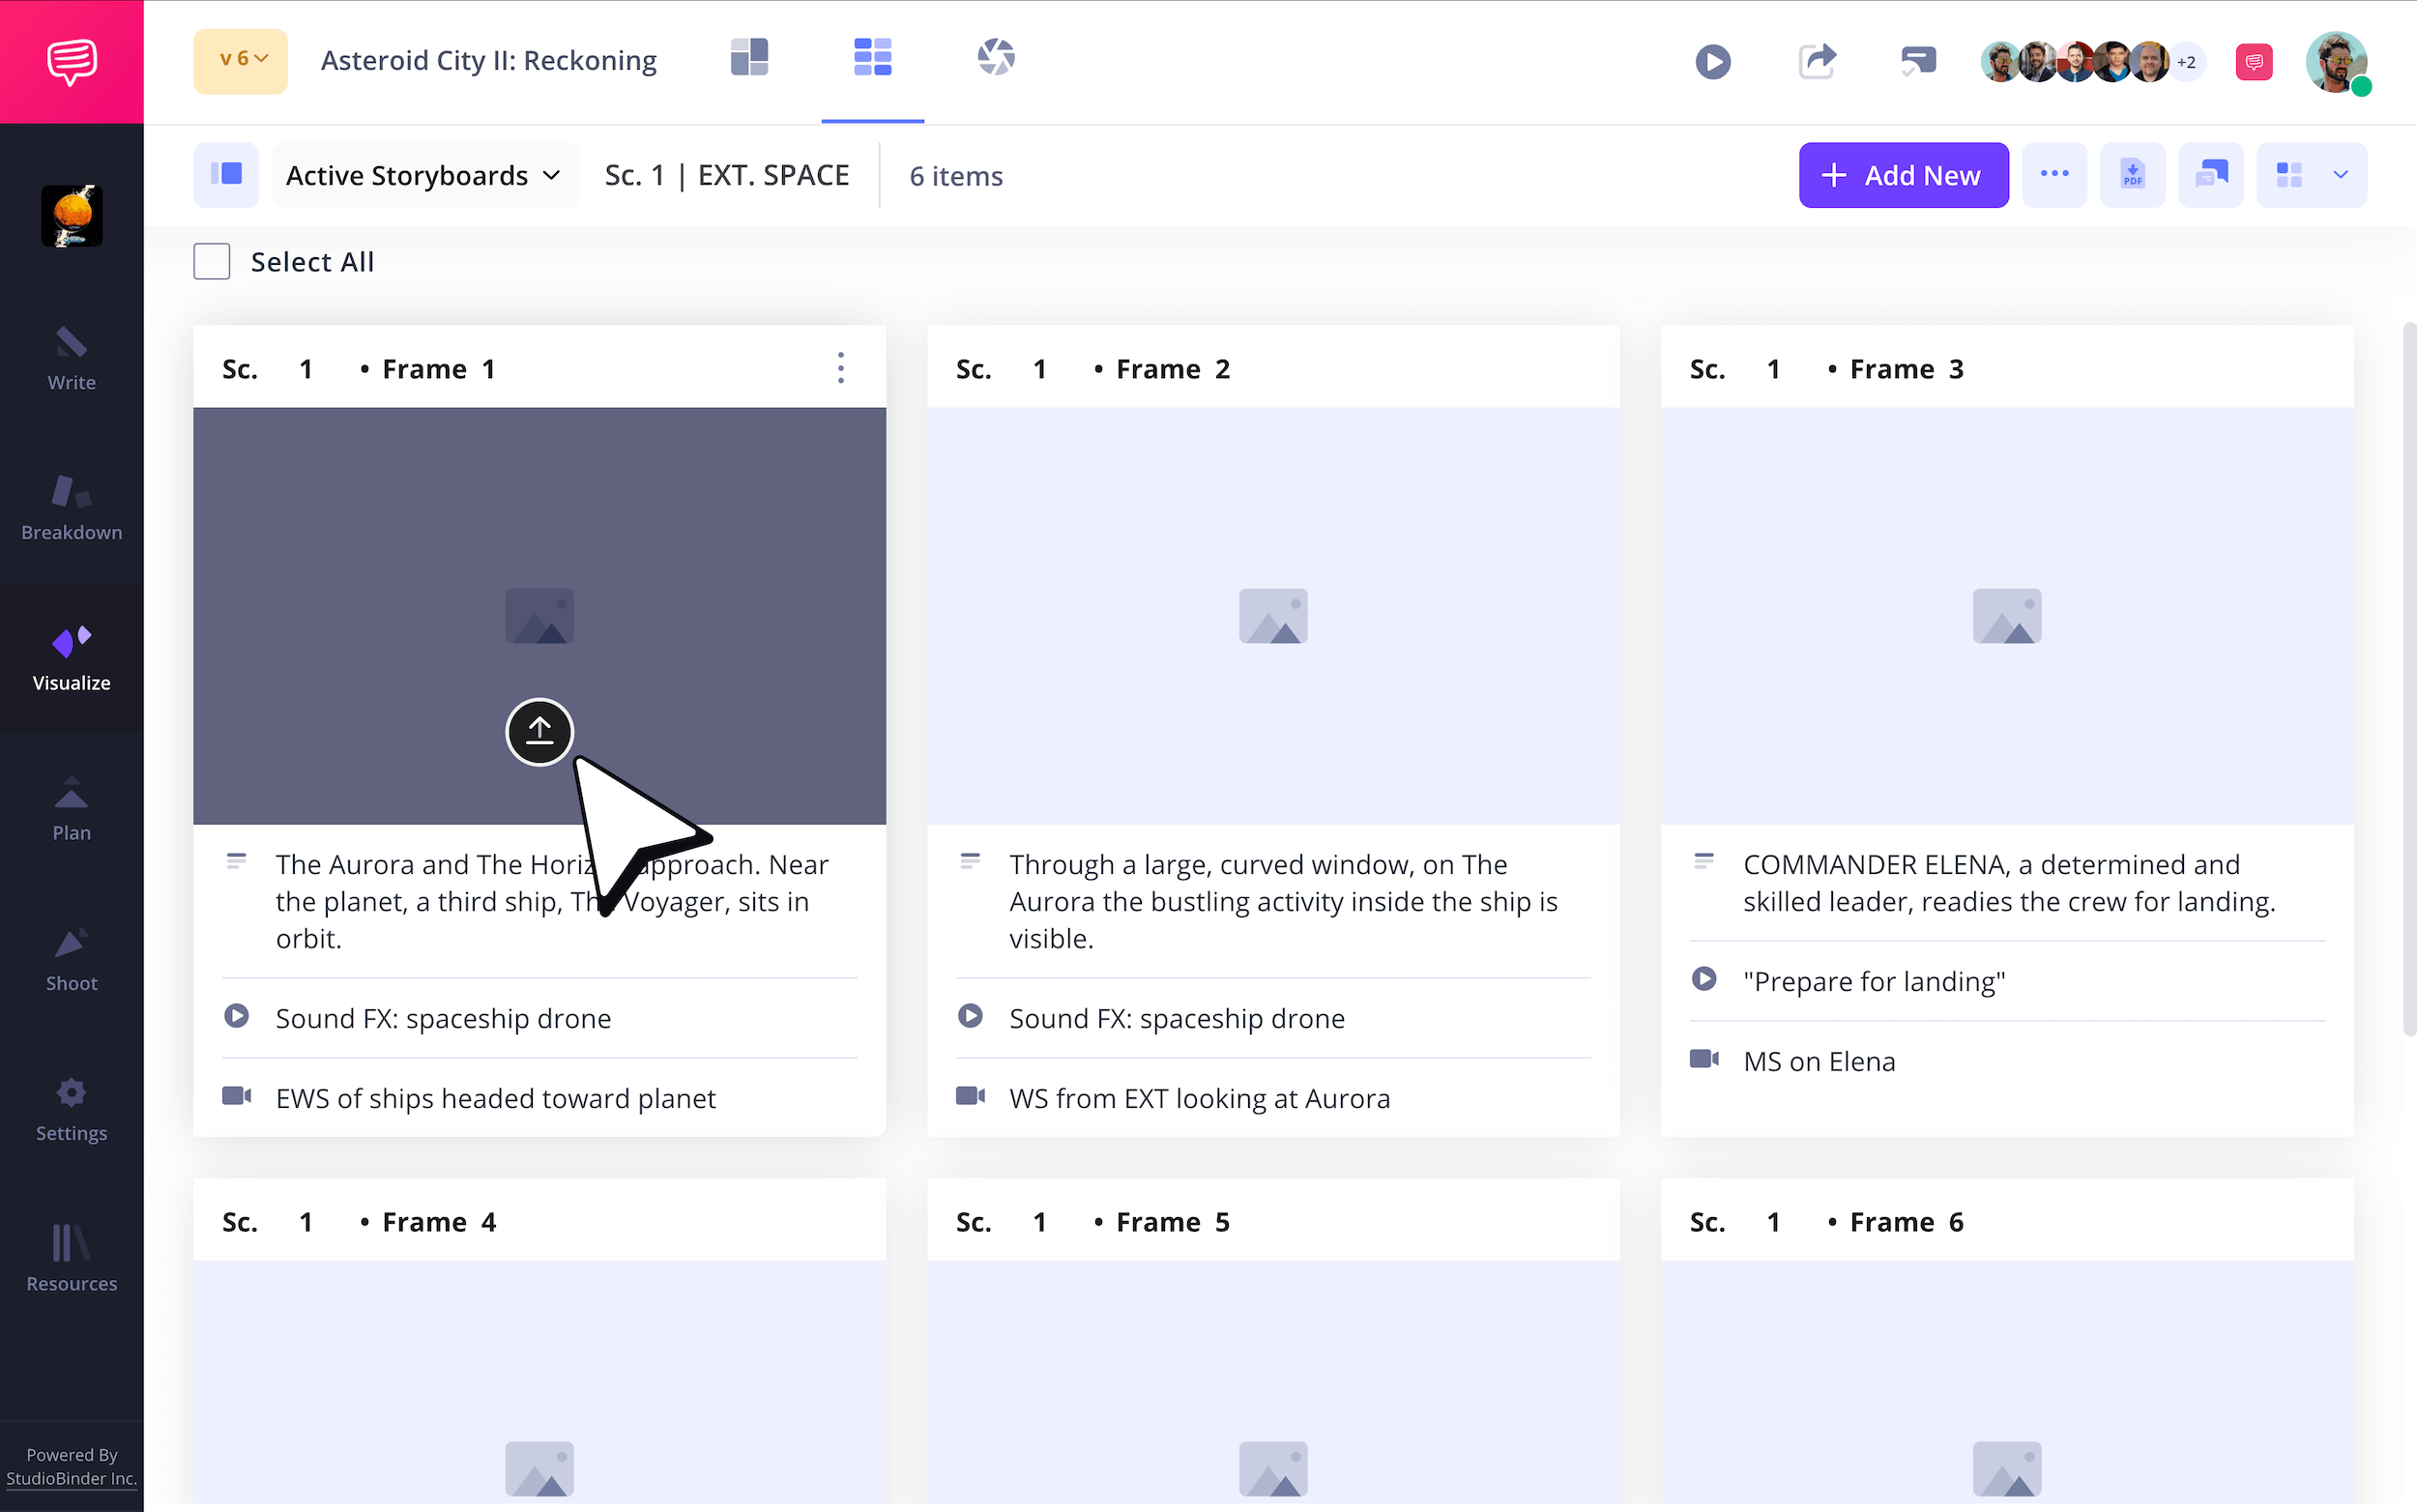Download the storyboard as PDF
The width and height of the screenshot is (2417, 1512).
tap(2132, 174)
